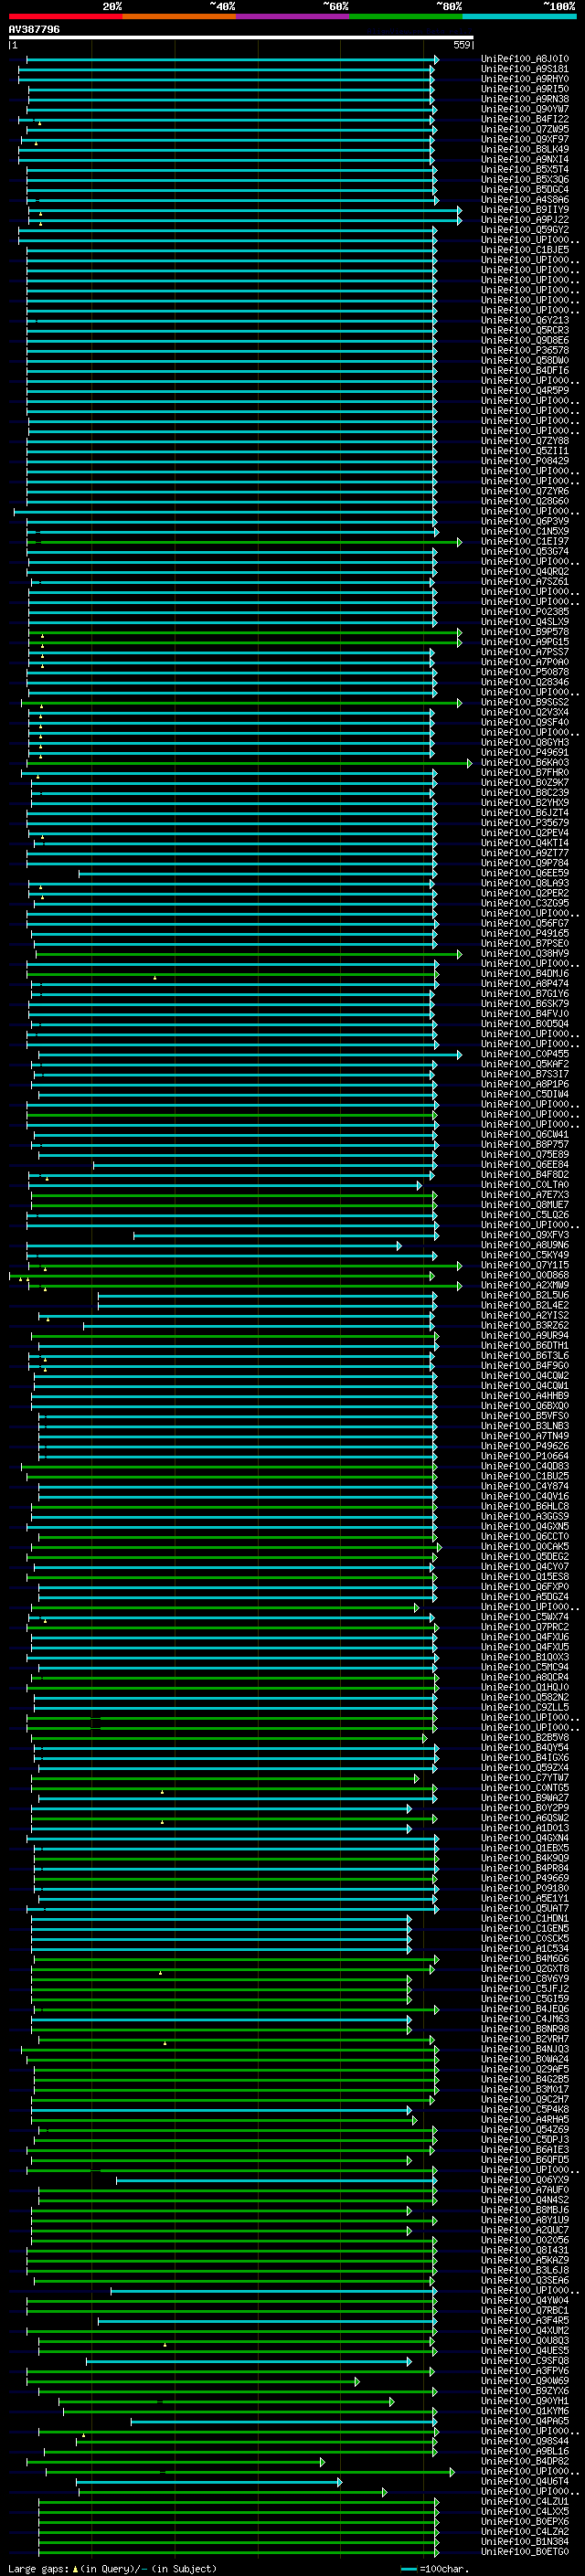Click label UniRef100_Q38HV9

(525, 953)
